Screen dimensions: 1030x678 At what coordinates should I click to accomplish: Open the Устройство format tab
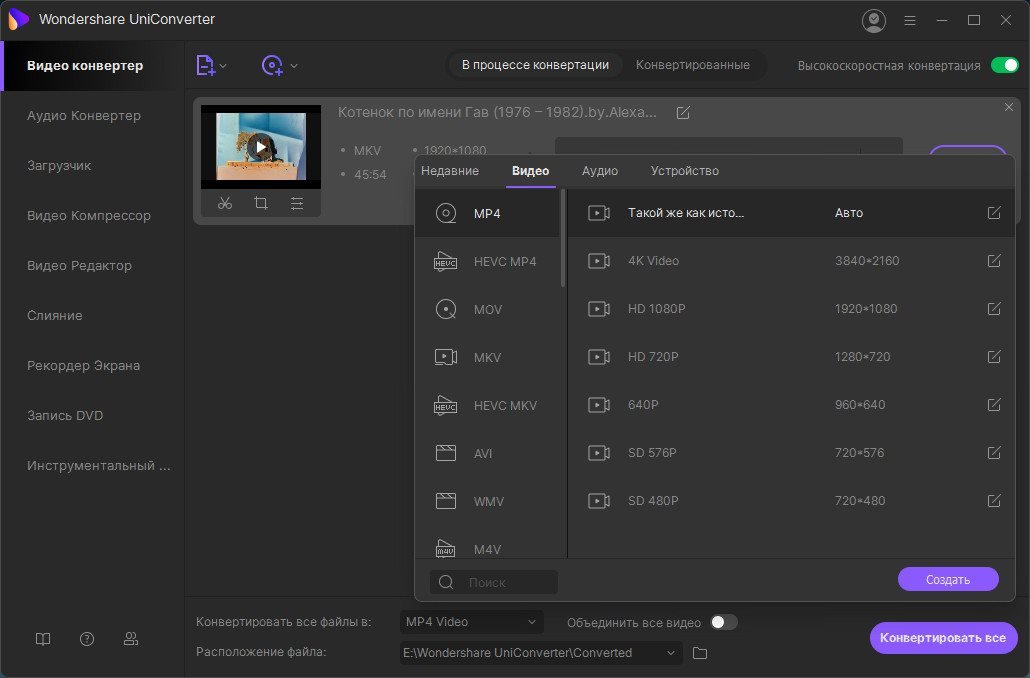[x=684, y=171]
